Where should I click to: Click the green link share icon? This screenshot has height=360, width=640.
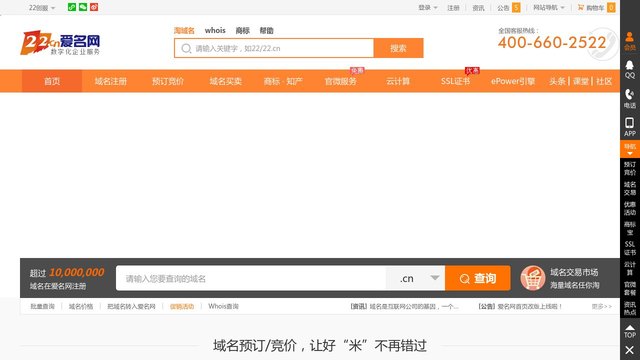pos(72,7)
